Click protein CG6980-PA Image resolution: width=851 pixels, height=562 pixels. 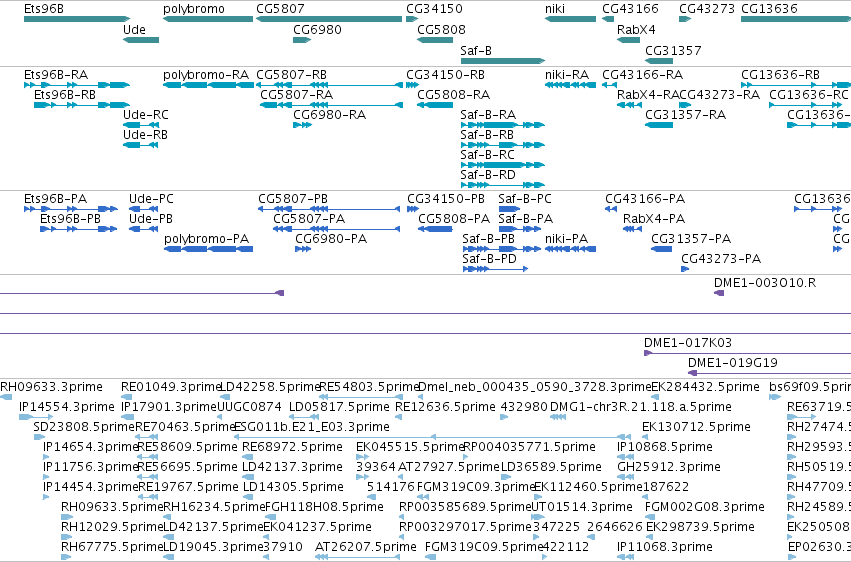(303, 249)
